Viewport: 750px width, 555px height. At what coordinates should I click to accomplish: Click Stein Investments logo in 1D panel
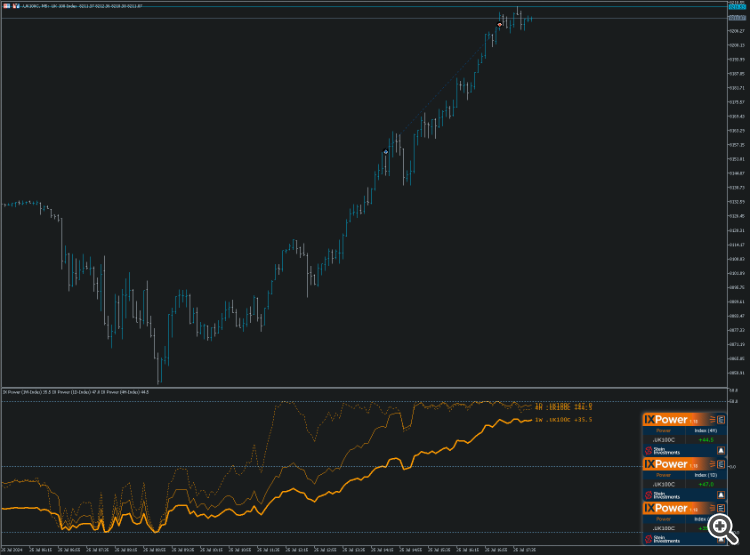[x=662, y=495]
